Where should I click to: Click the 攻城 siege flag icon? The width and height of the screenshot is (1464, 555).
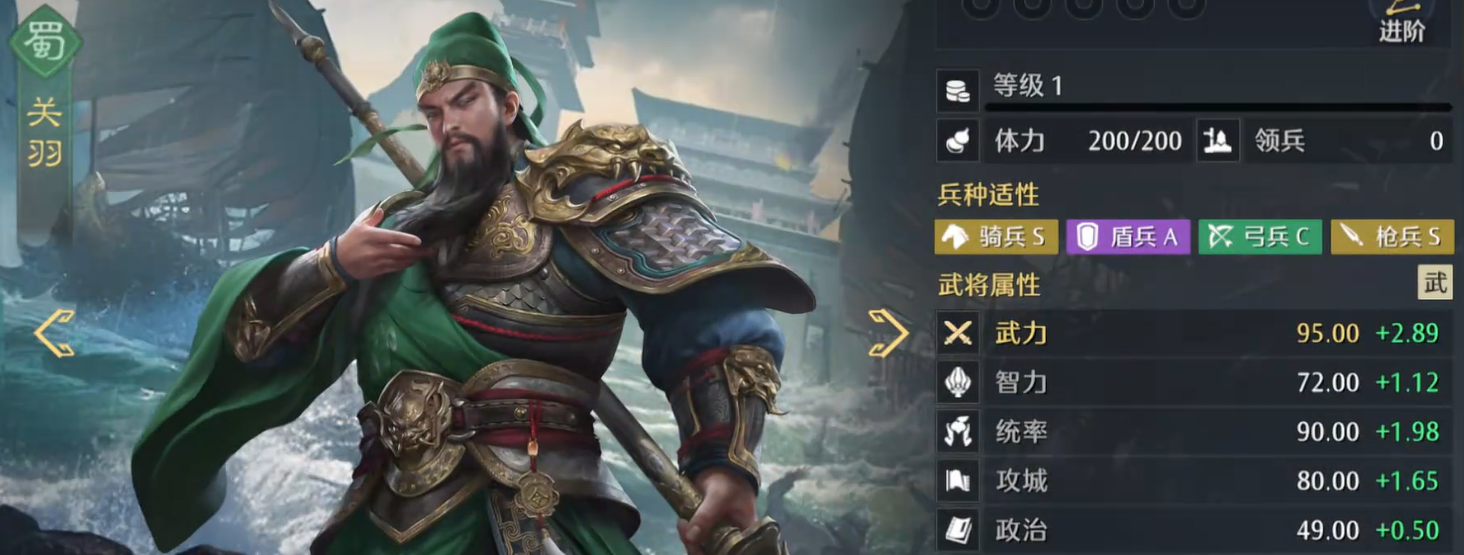pos(958,480)
